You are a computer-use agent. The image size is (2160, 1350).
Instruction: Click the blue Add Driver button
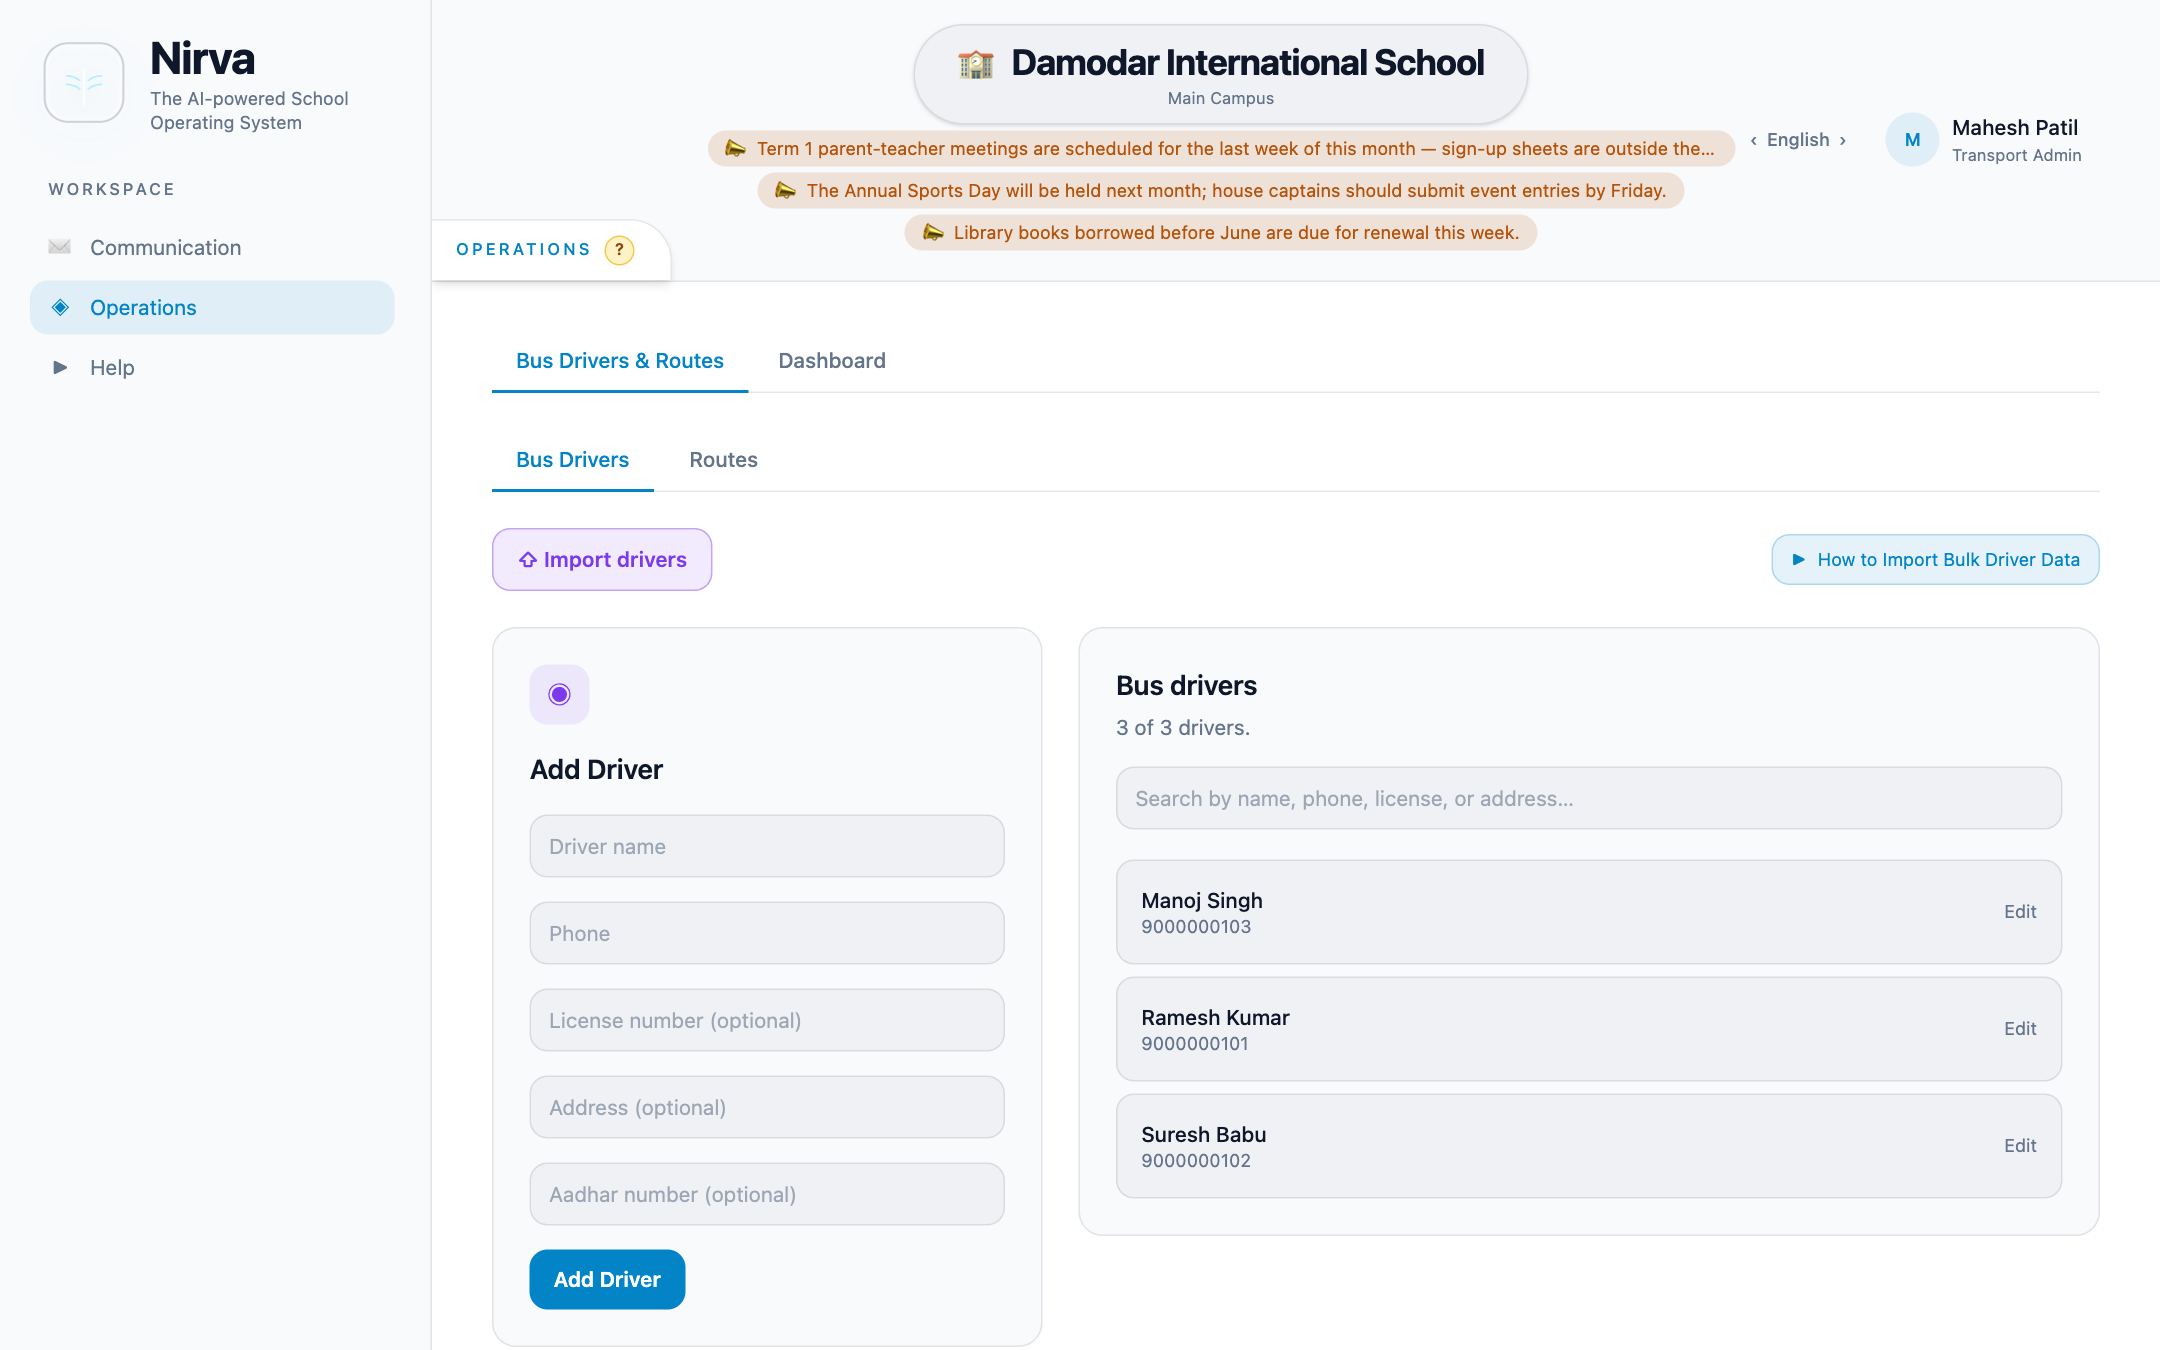pos(607,1279)
